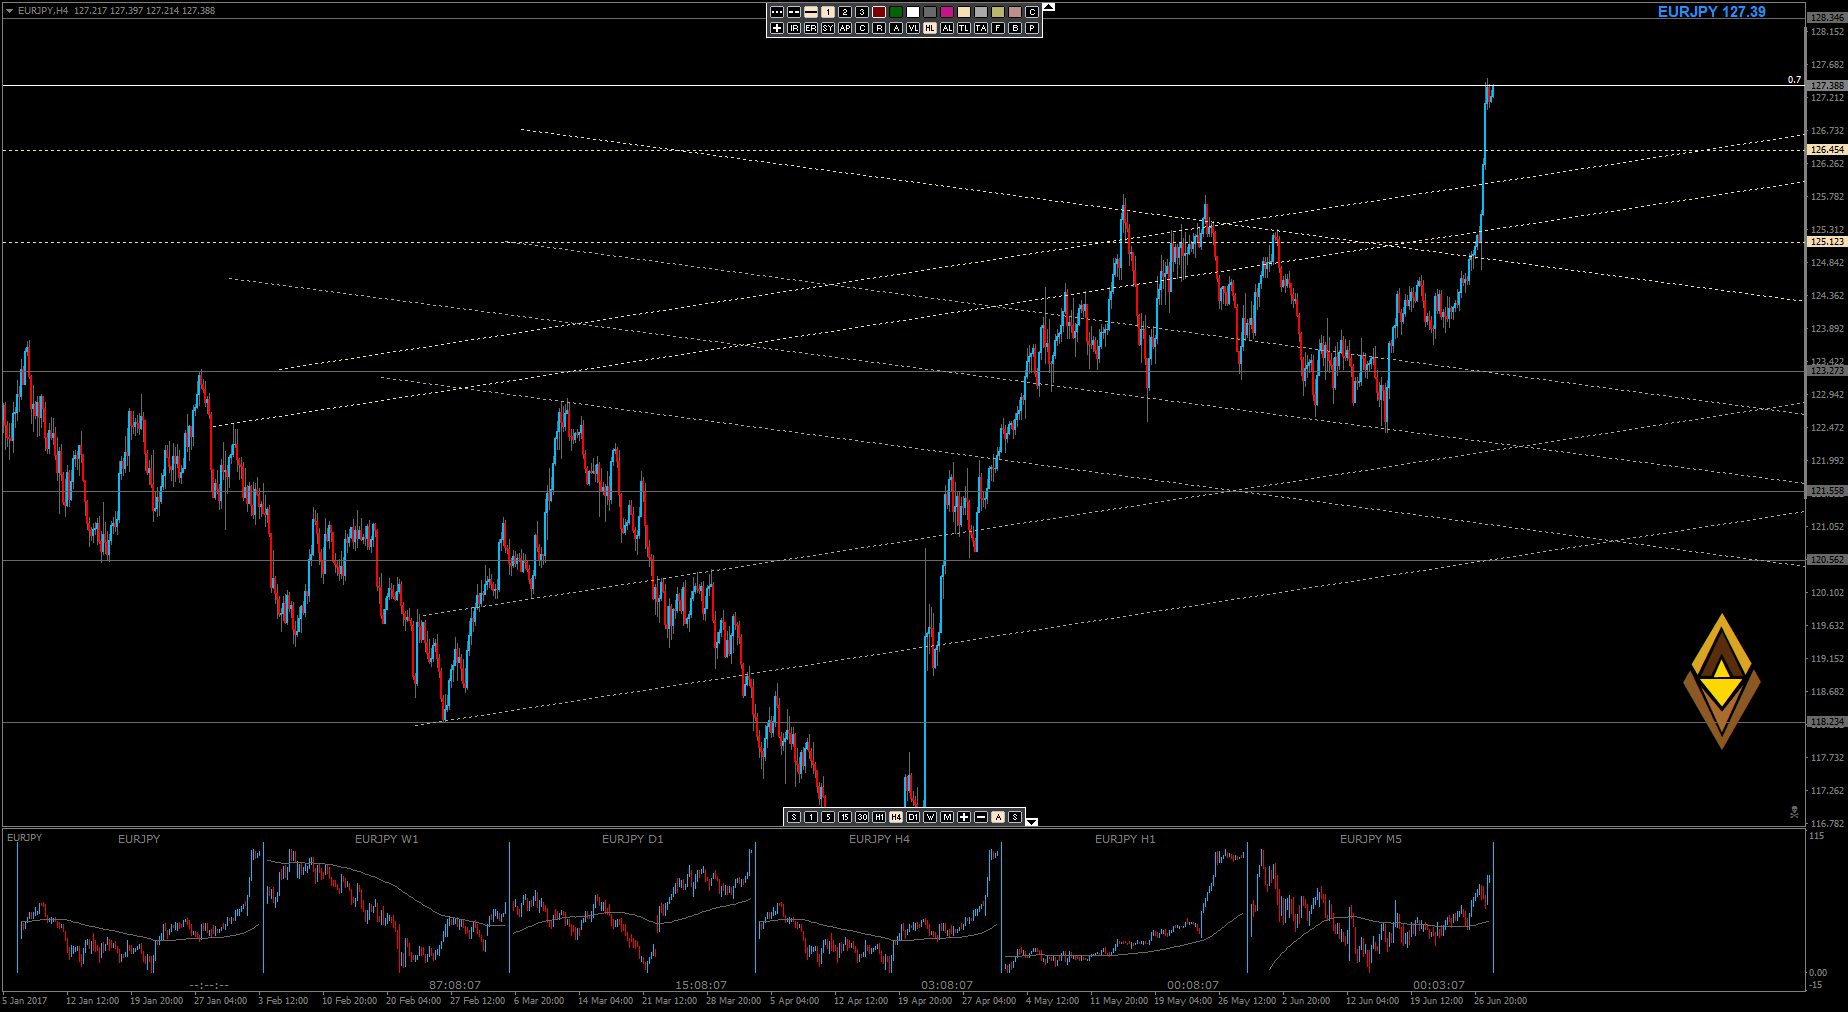Switch chart to the H1 timeframe
This screenshot has width=1848, height=1012.
tap(879, 817)
